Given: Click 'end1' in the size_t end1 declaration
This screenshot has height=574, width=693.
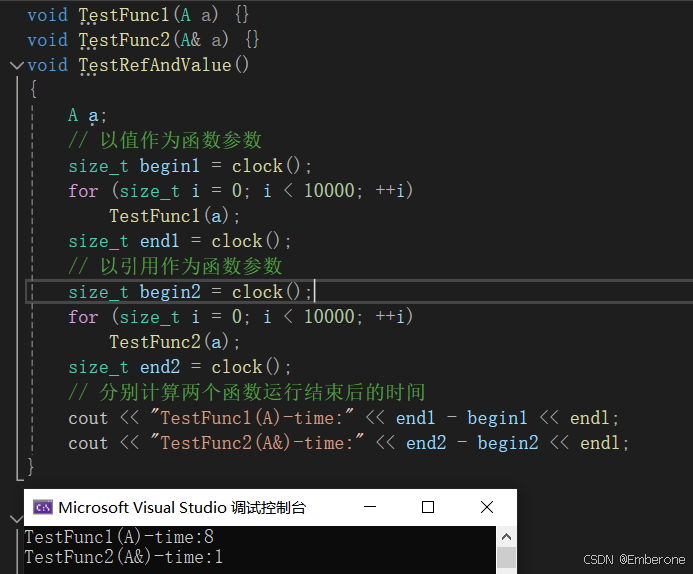Looking at the screenshot, I should point(160,241).
